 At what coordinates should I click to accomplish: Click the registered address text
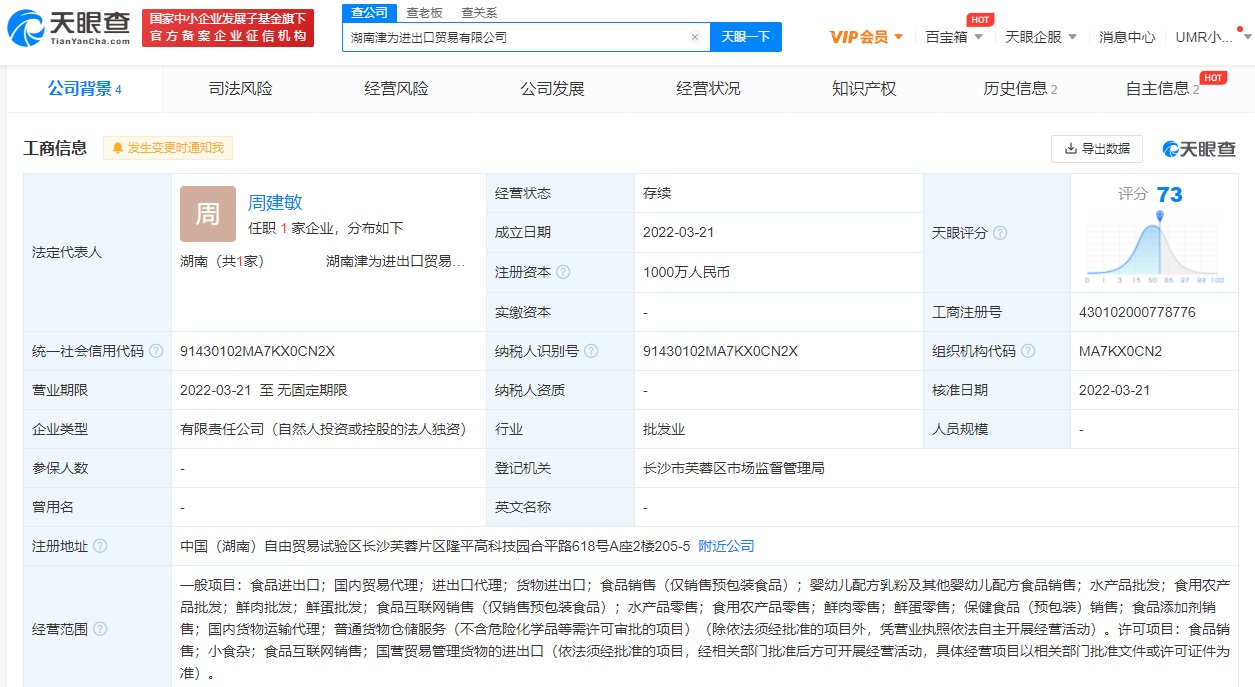point(435,546)
